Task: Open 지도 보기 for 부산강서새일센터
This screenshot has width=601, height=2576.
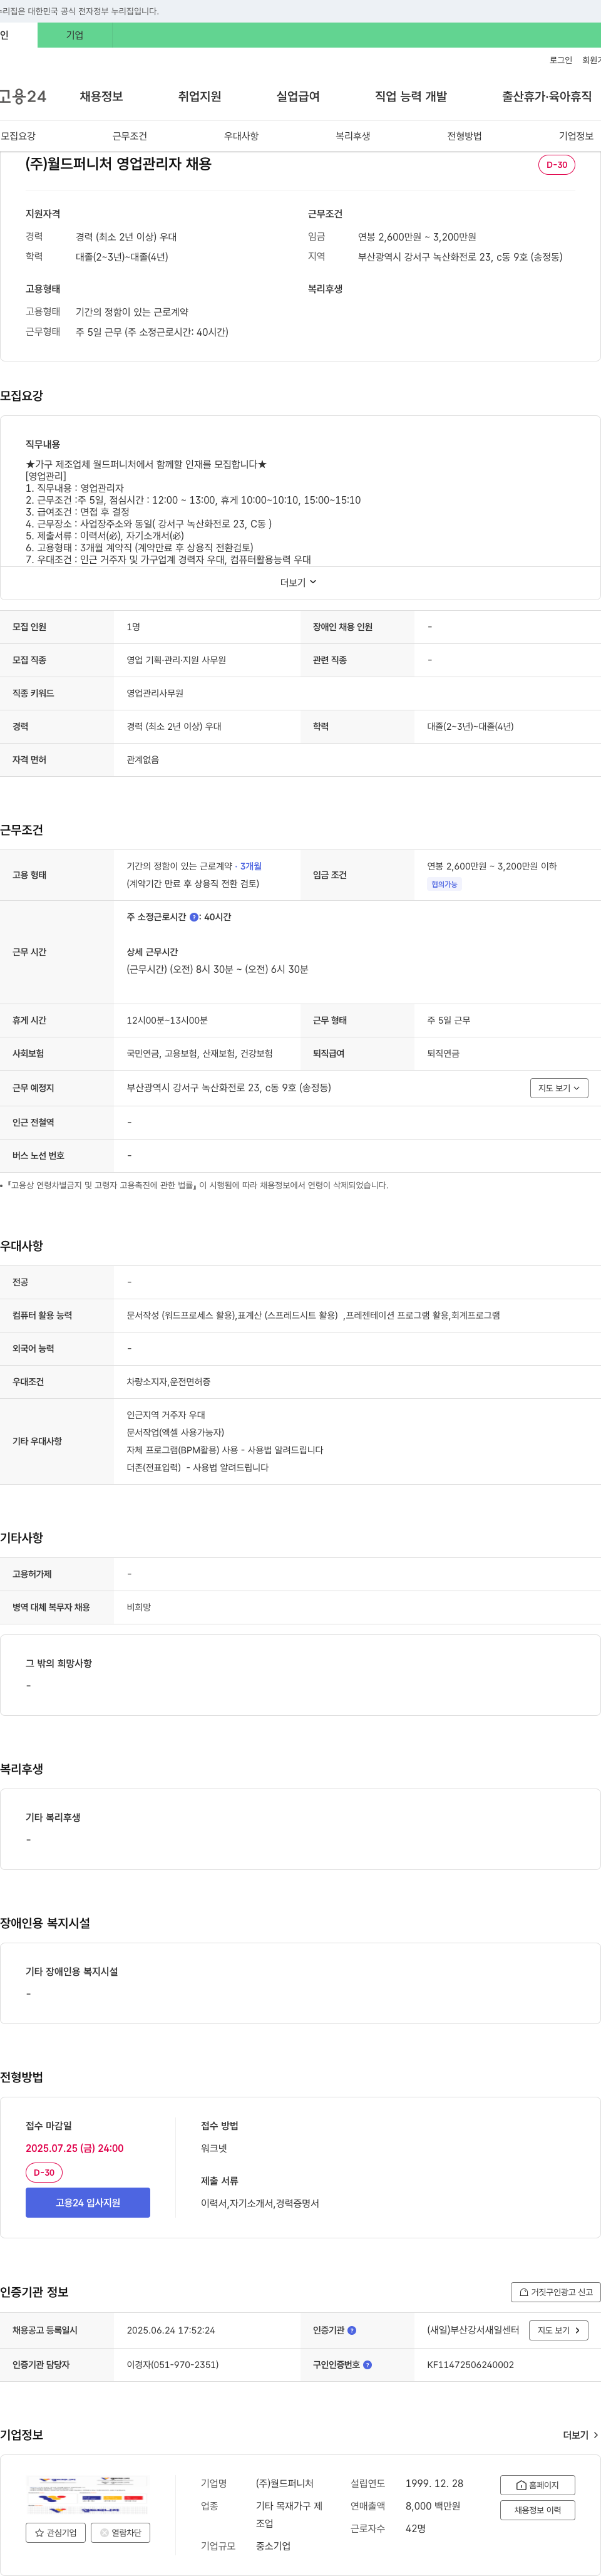Action: (x=558, y=2330)
